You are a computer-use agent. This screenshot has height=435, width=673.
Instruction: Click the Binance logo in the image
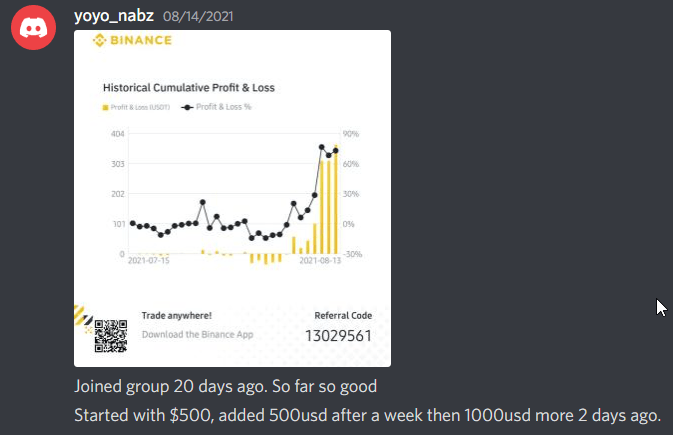pos(132,41)
